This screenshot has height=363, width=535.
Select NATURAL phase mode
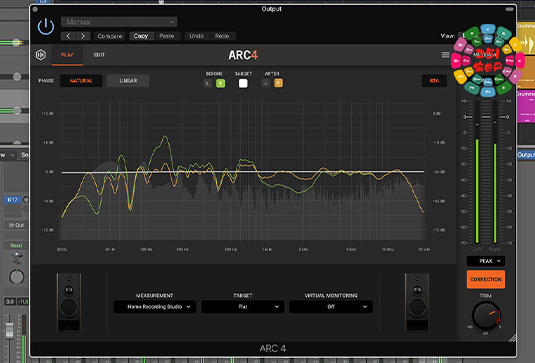(81, 81)
